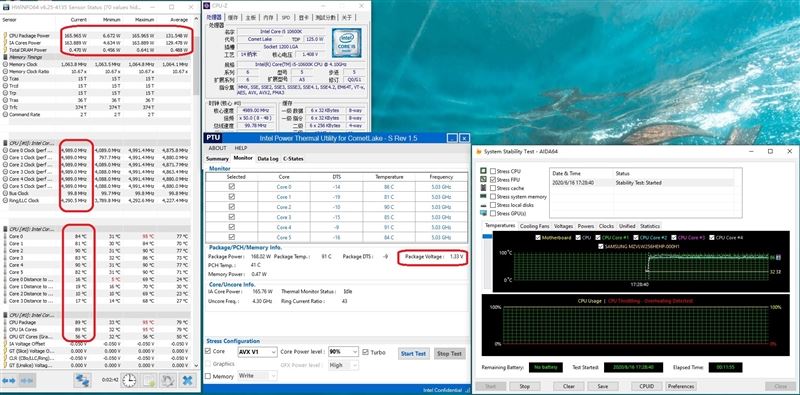Click AIDA64 Stress cache icon
800x395 pixels.
click(x=483, y=188)
